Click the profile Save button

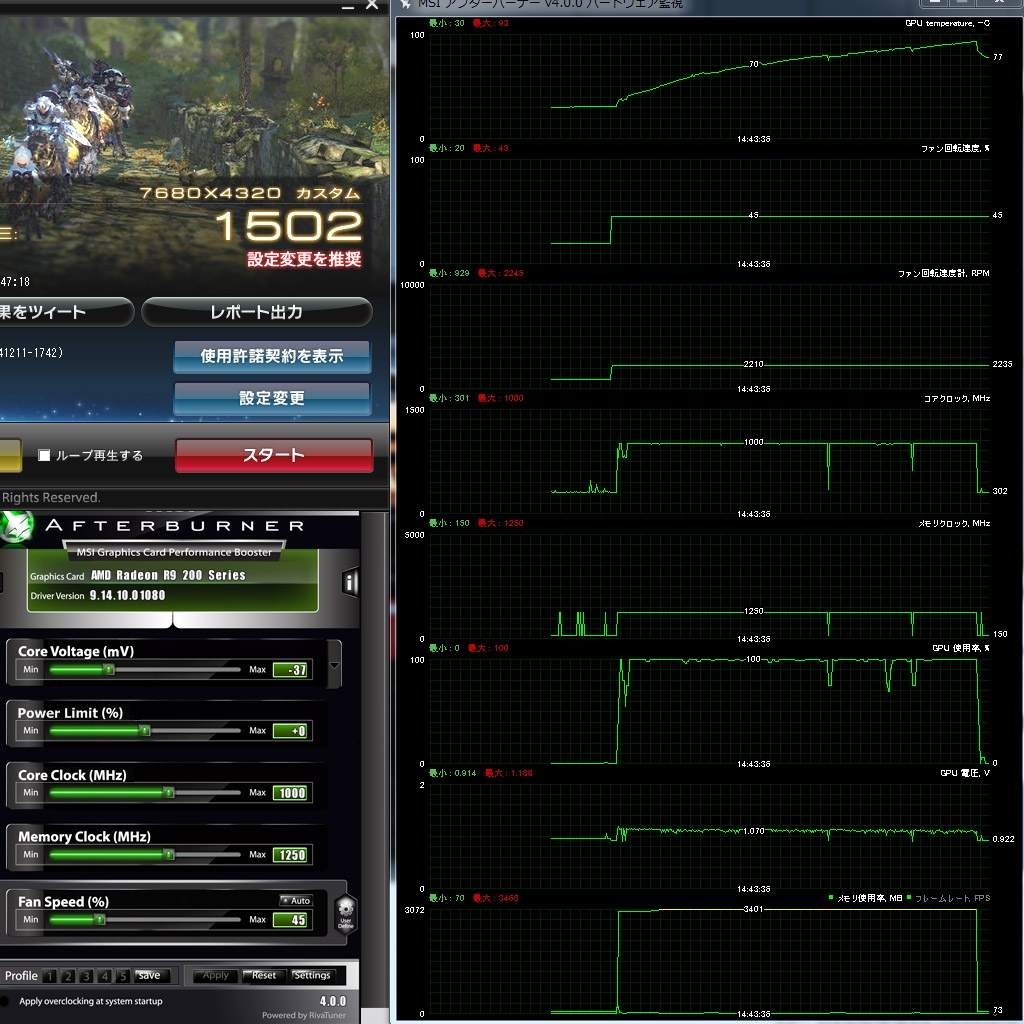coord(149,976)
